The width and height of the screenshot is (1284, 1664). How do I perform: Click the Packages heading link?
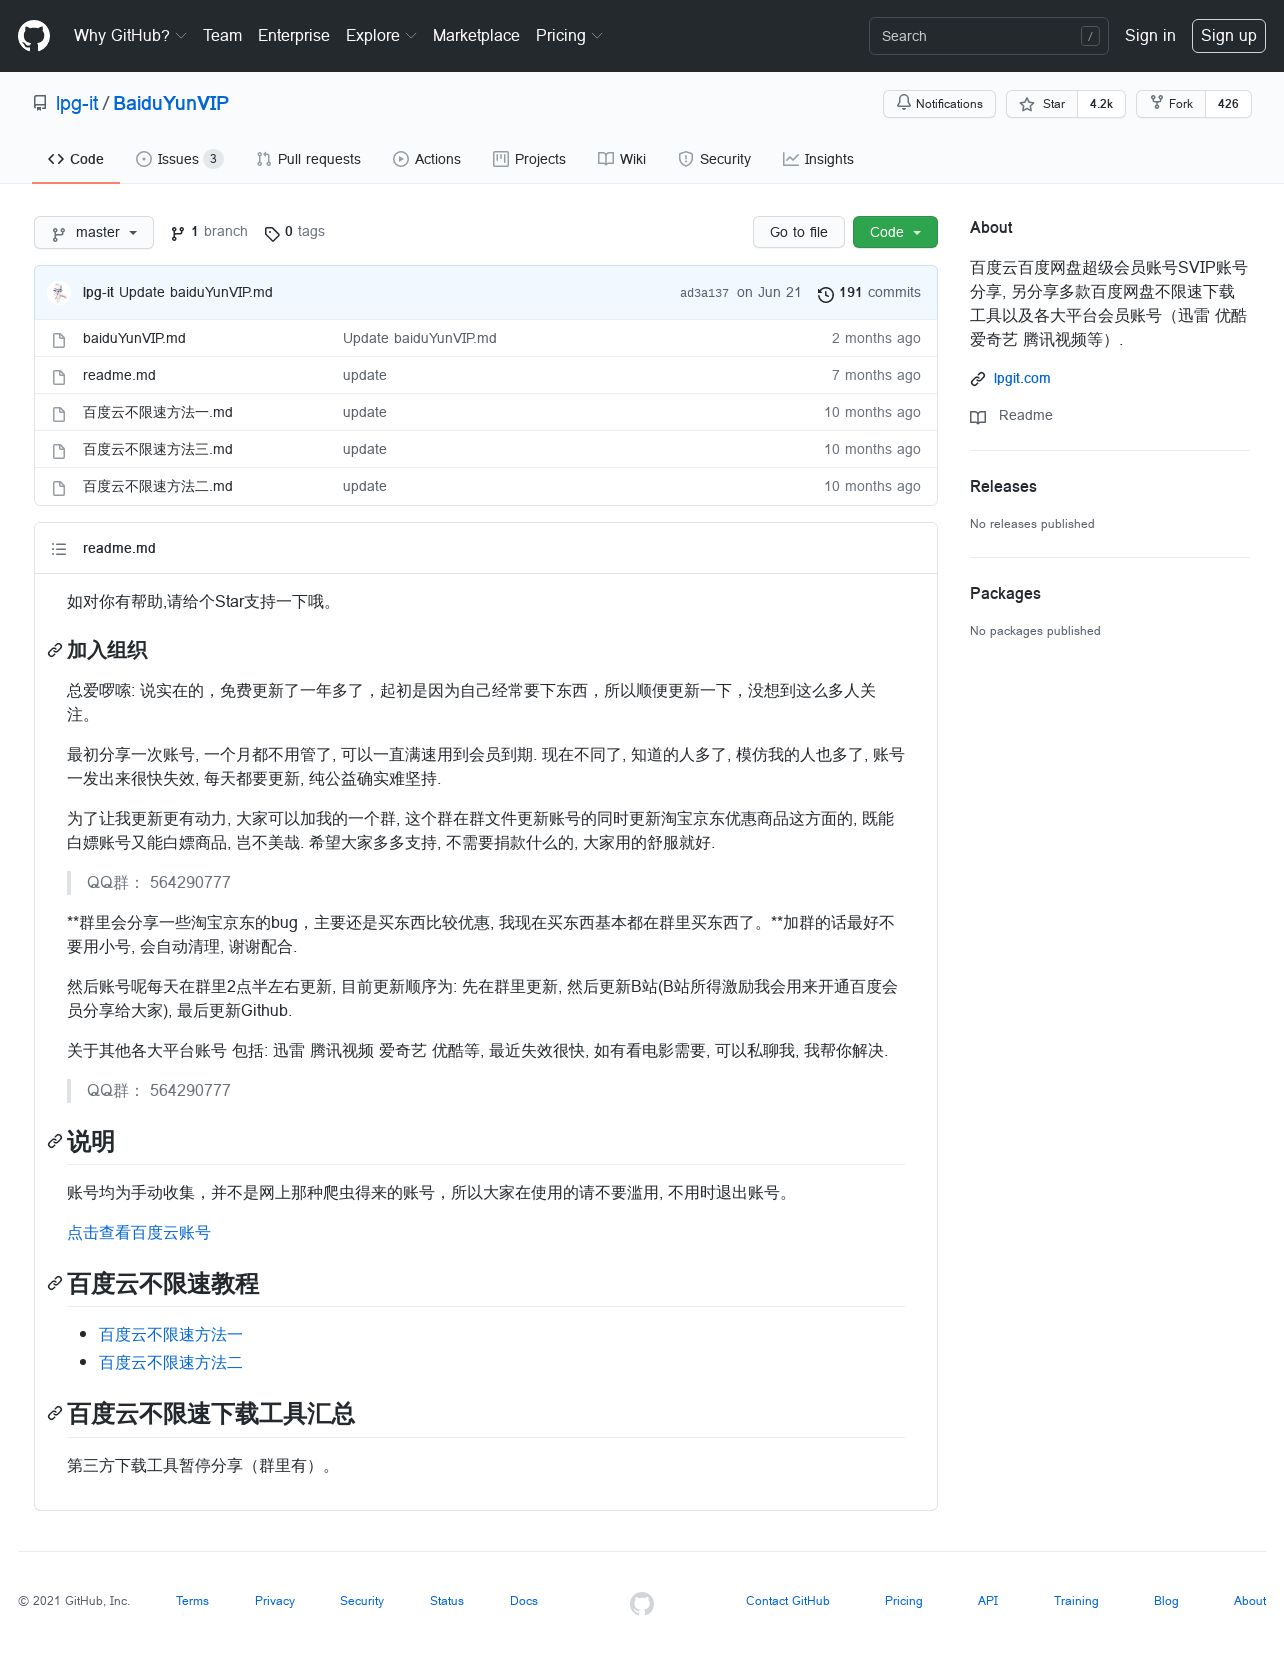pos(1005,594)
